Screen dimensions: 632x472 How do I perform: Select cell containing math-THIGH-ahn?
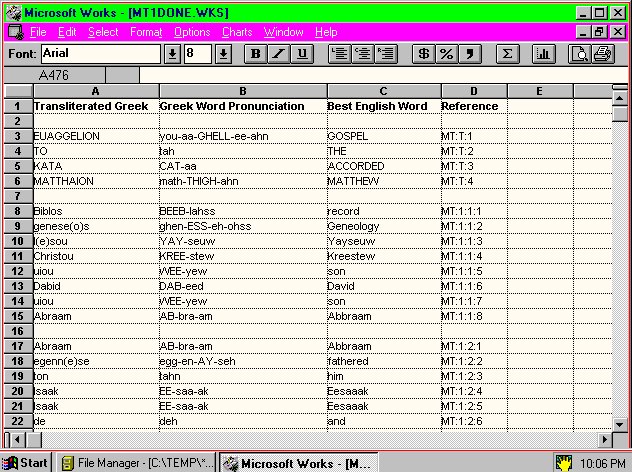click(x=243, y=181)
